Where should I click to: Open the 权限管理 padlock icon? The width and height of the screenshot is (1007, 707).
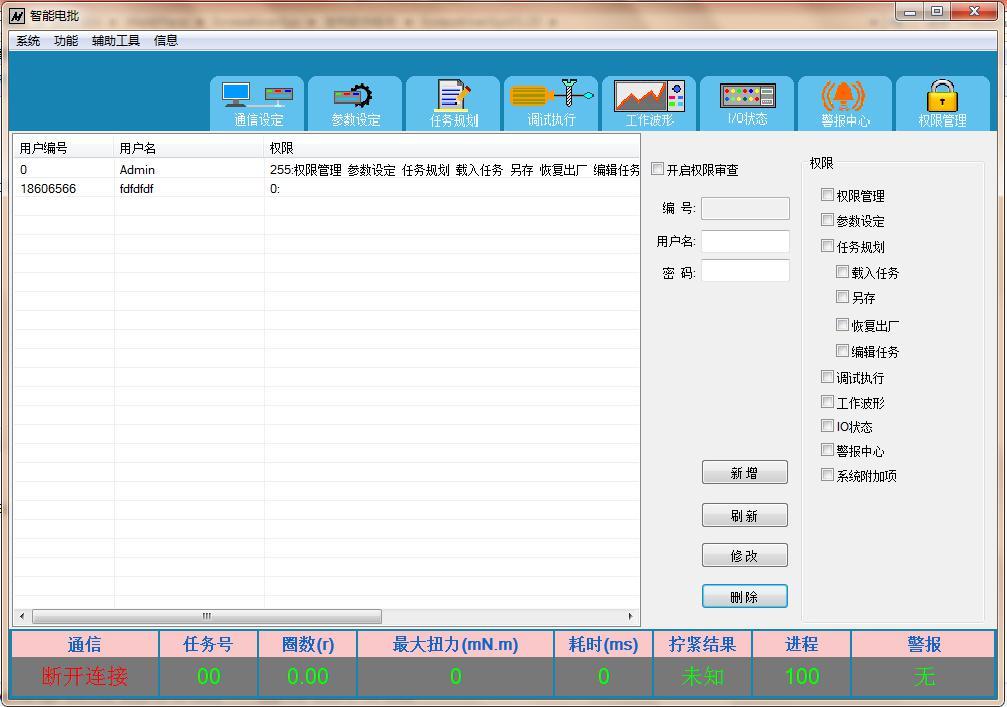[942, 103]
